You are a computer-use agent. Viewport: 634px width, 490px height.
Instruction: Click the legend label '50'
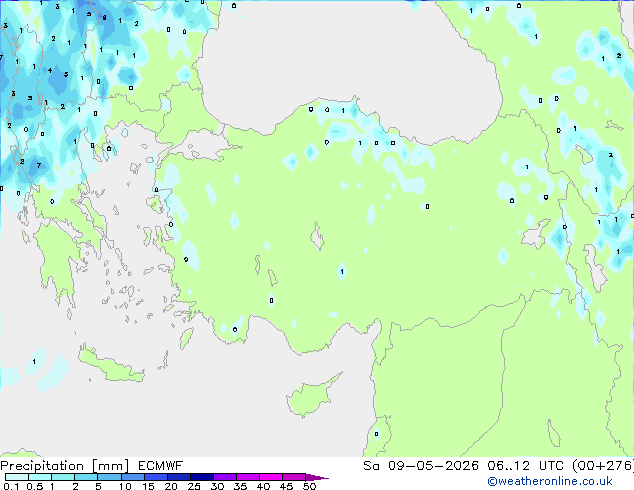[310, 486]
